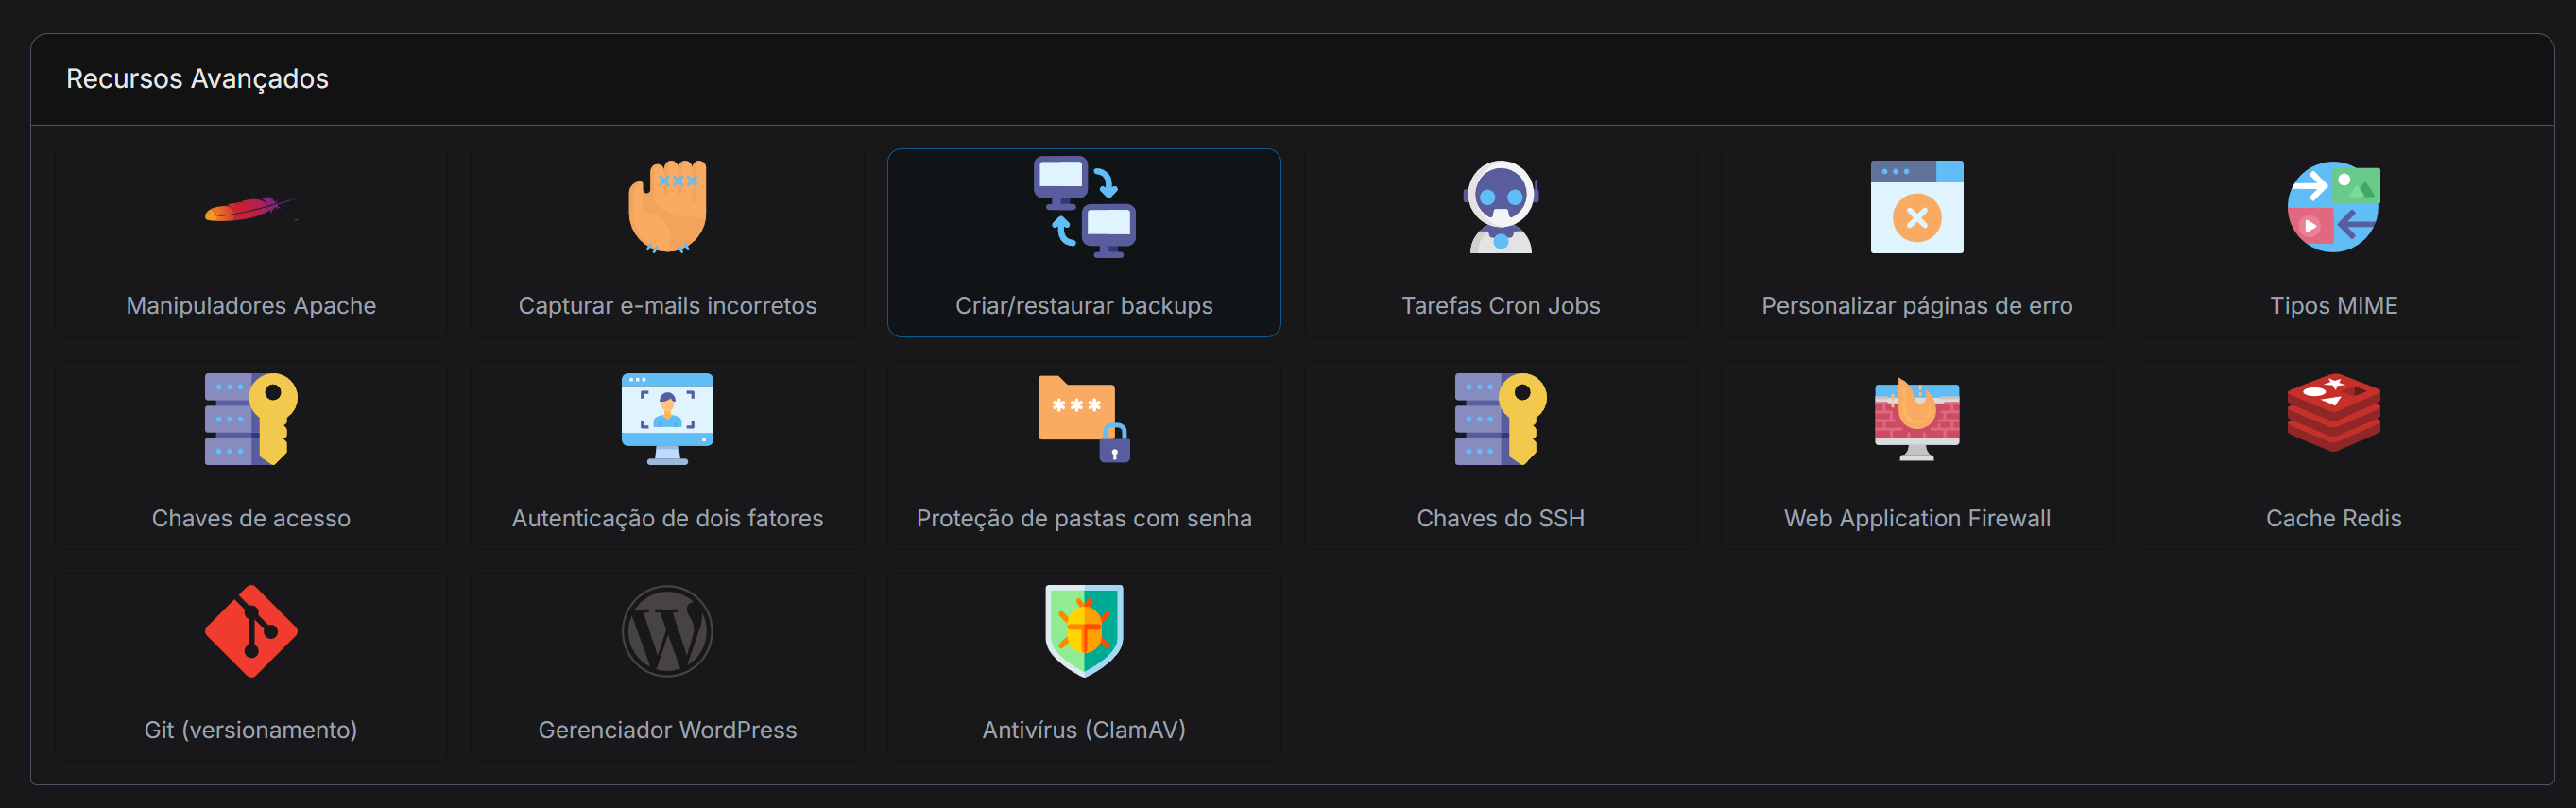Open the Web Application Firewall icon
Screen dimensions: 2576x808
click(x=1916, y=419)
